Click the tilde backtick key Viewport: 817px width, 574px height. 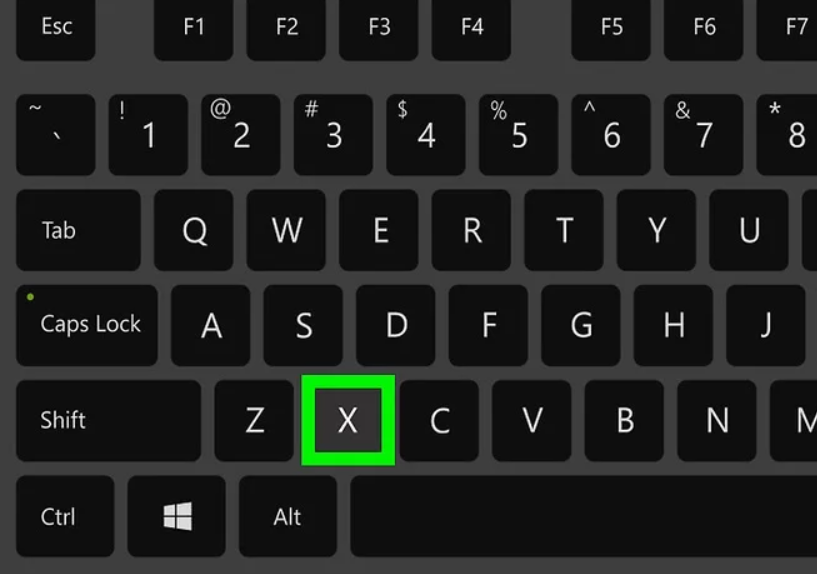[x=56, y=134]
